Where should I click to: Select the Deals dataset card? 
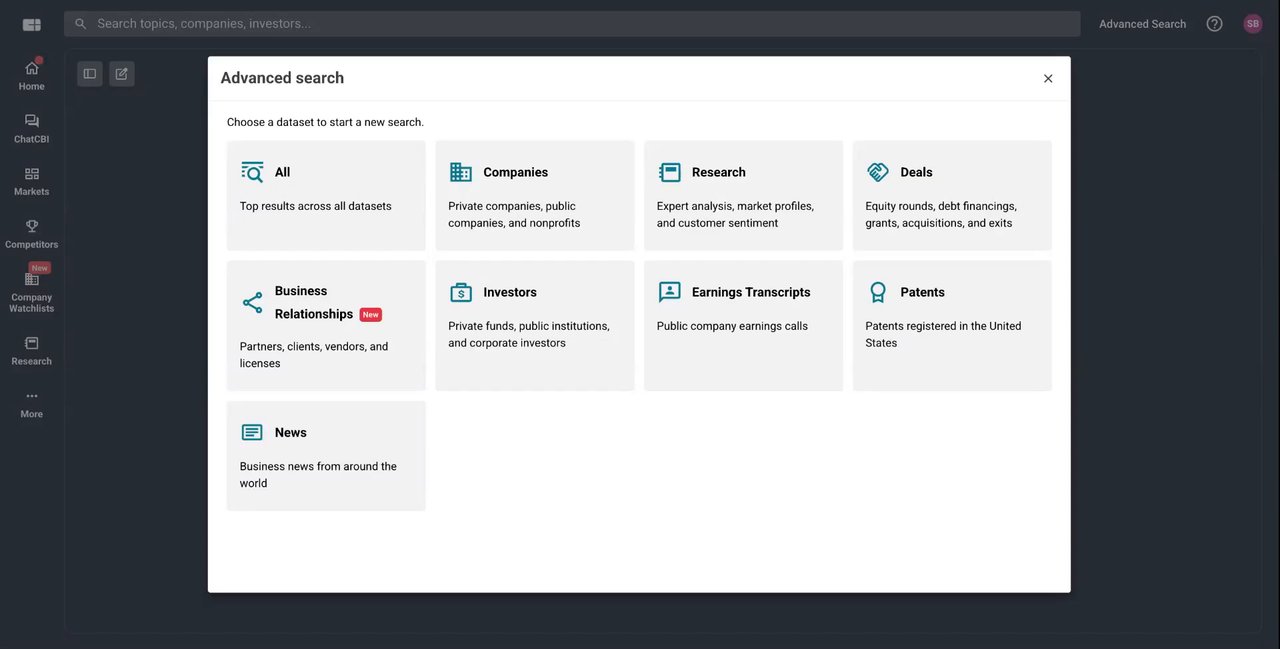(x=951, y=195)
